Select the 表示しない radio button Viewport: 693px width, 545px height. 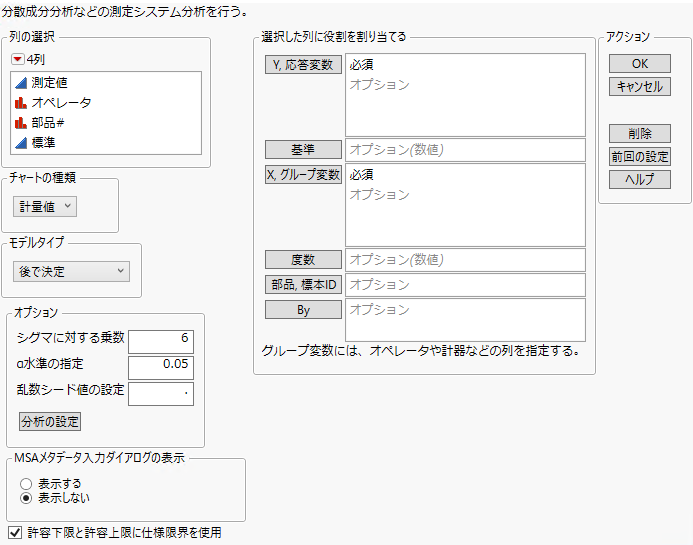pos(26,498)
